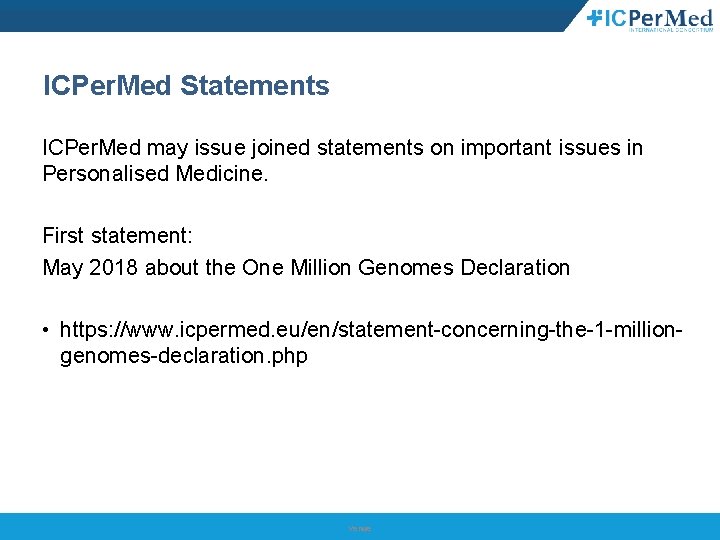Click the blue cross icon in ICPerMed logo
This screenshot has width=720, height=540.
594,16
